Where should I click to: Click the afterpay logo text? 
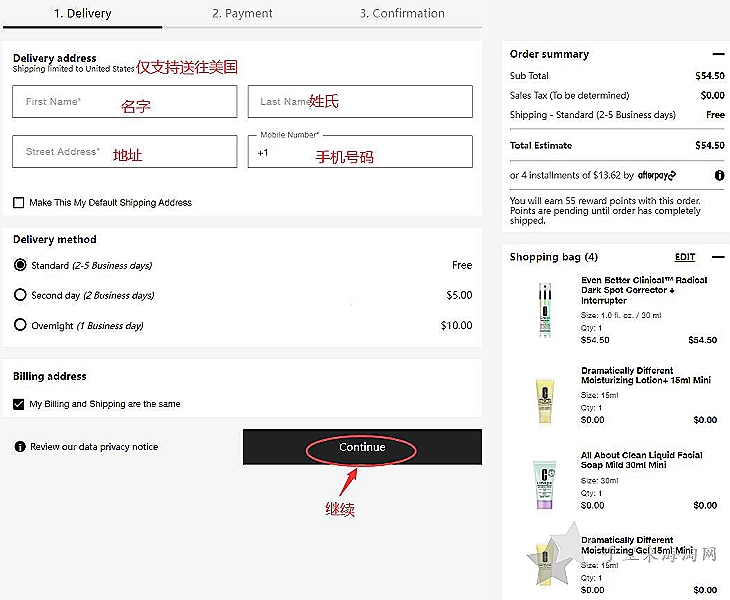657,175
